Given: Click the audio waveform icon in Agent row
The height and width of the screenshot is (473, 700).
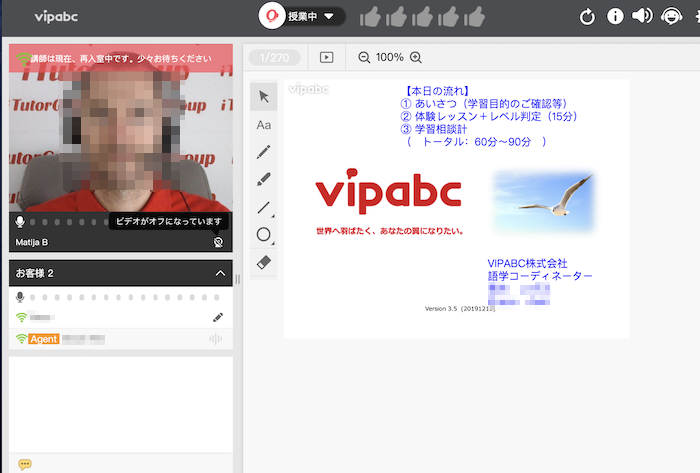Looking at the screenshot, I should click(x=216, y=339).
